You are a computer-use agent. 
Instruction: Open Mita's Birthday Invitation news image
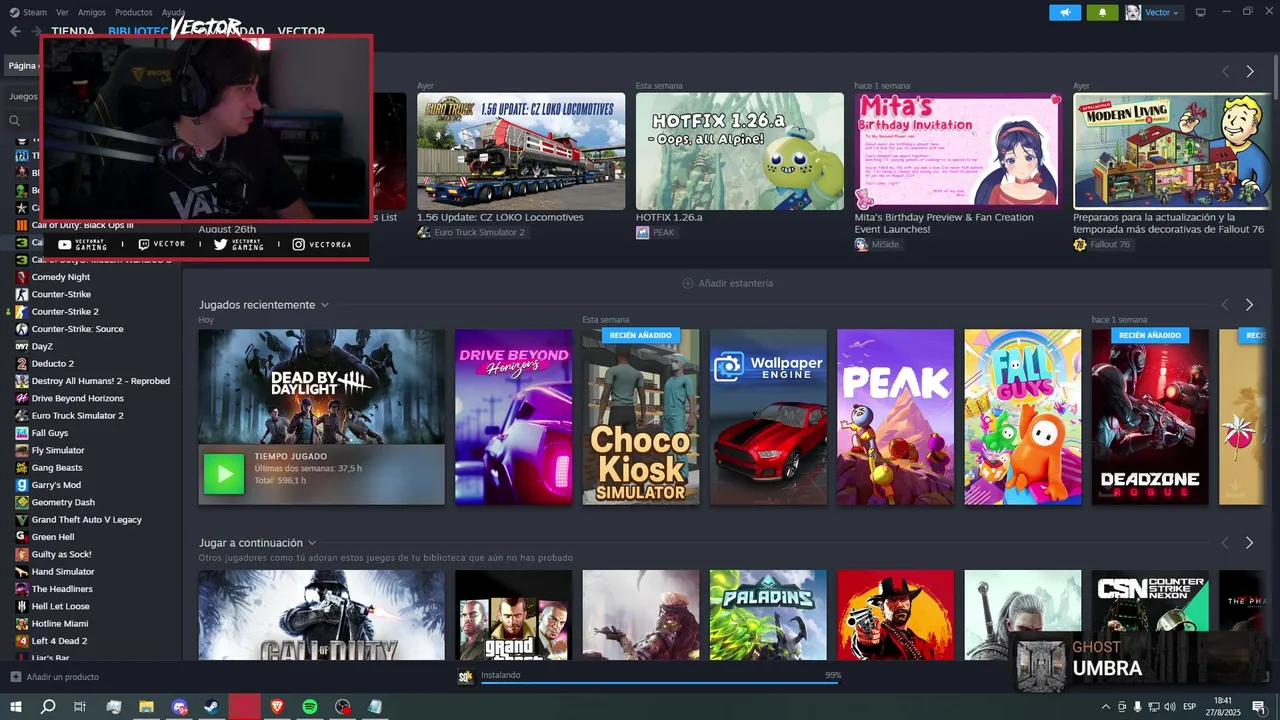958,151
